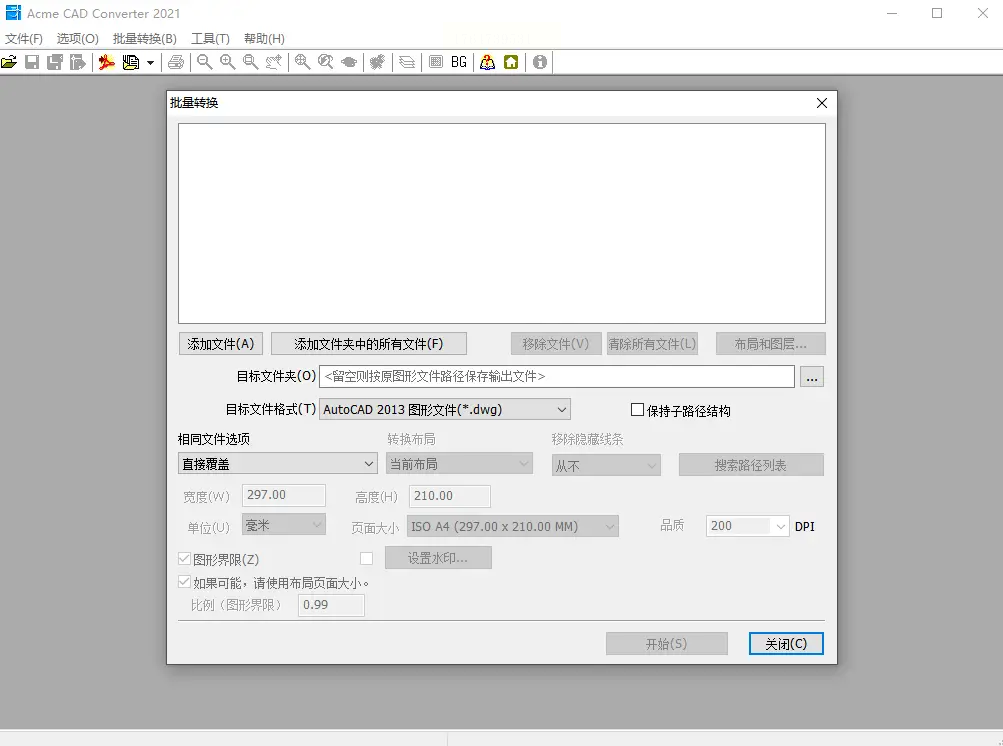Click the 开始(S) button
The height and width of the screenshot is (746, 1003).
(667, 644)
